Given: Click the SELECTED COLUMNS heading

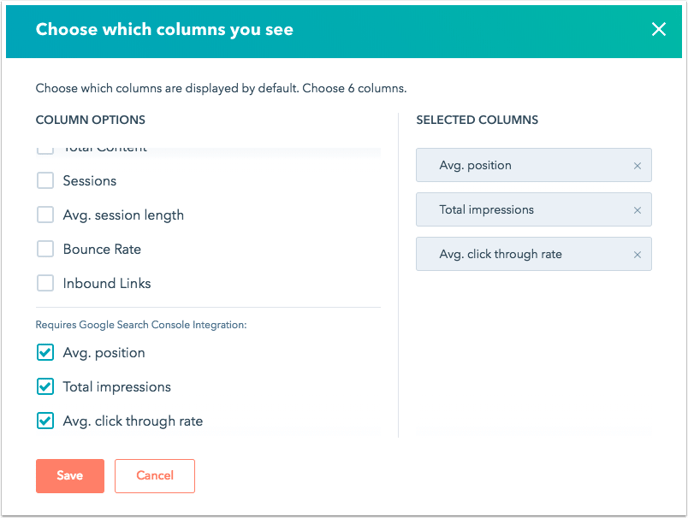Looking at the screenshot, I should click(x=477, y=120).
